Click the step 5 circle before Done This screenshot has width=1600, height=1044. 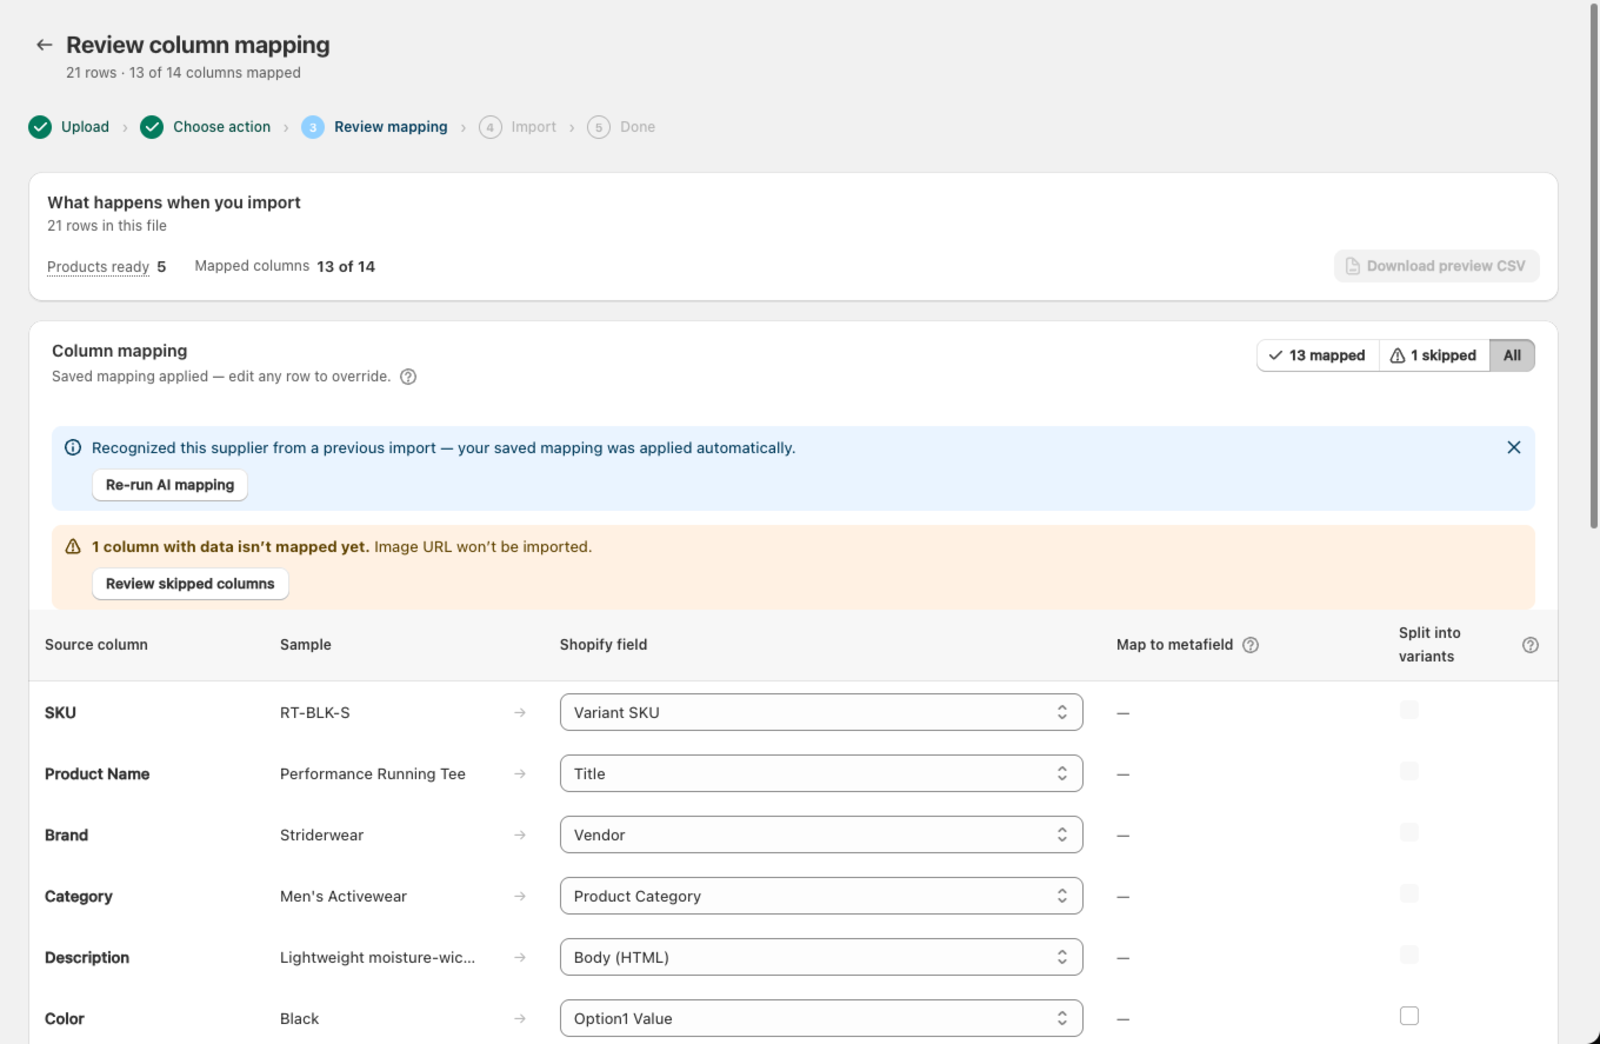click(599, 127)
